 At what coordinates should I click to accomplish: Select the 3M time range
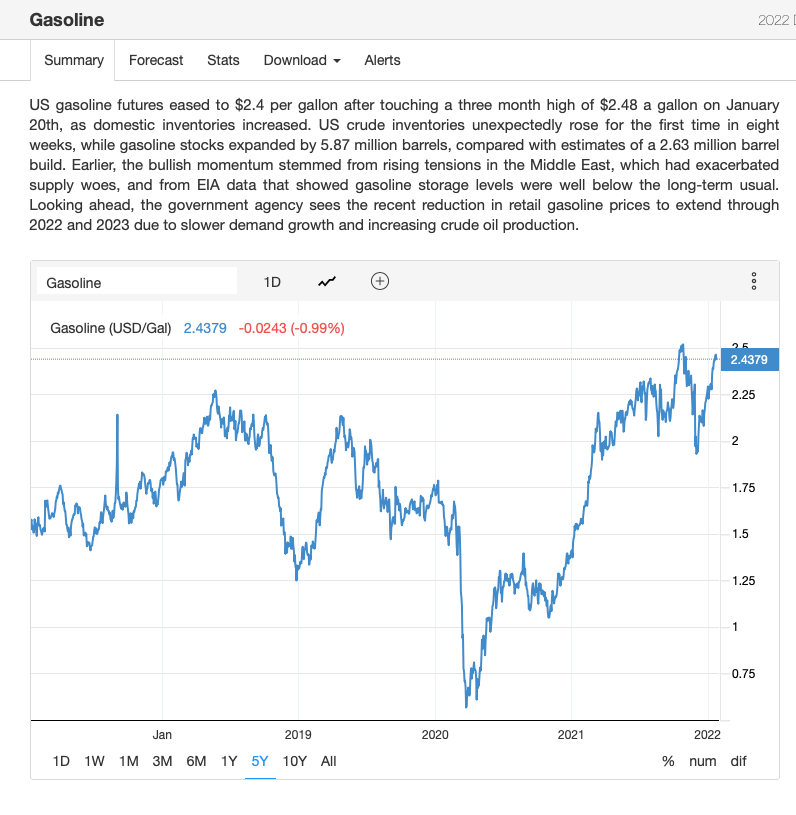click(x=162, y=761)
